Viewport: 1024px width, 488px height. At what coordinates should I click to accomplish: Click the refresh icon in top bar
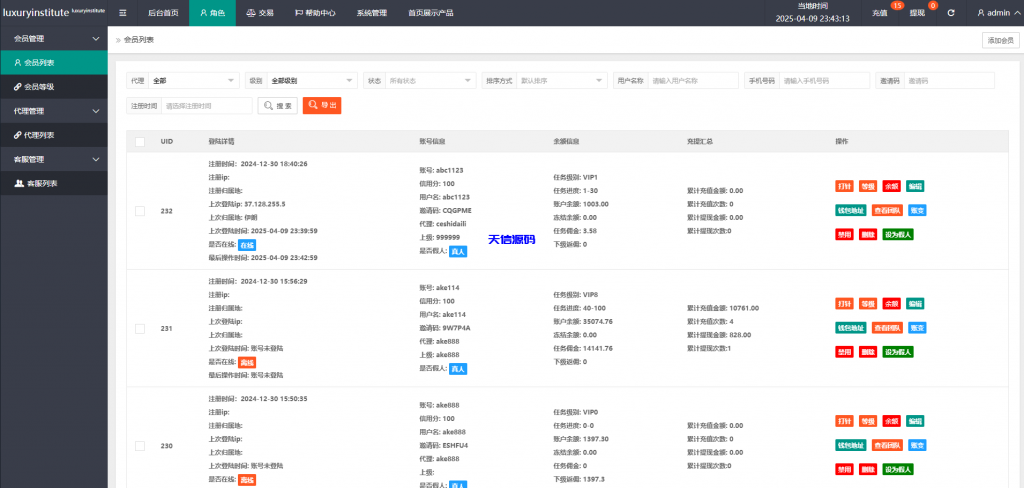[x=950, y=13]
